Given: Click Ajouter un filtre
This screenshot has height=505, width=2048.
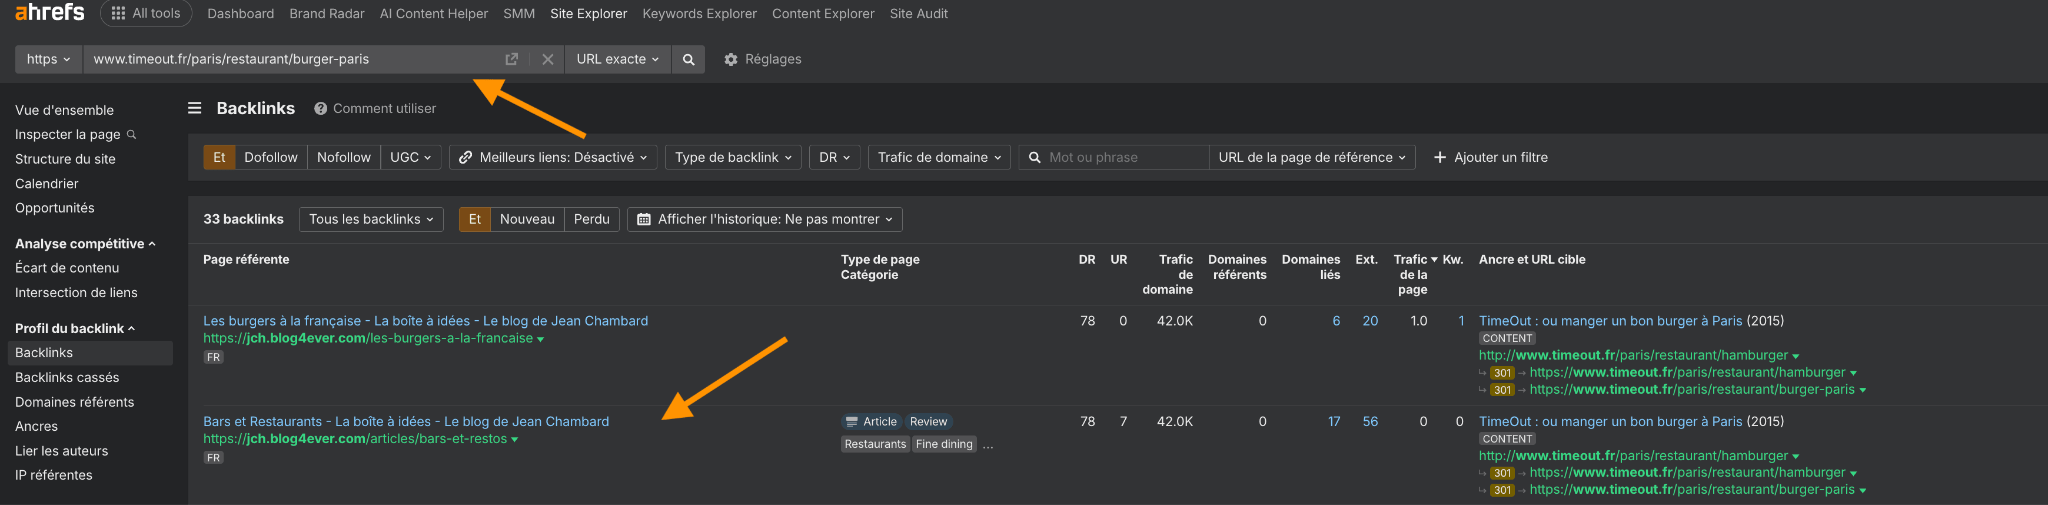Looking at the screenshot, I should click(1491, 157).
